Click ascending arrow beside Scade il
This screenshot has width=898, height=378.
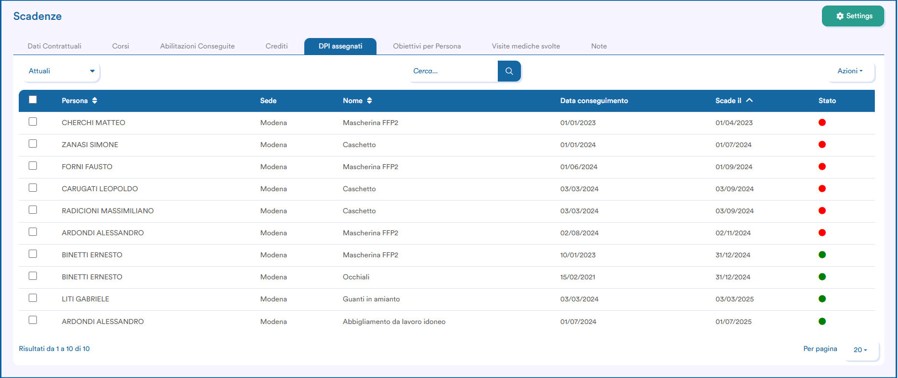[750, 100]
